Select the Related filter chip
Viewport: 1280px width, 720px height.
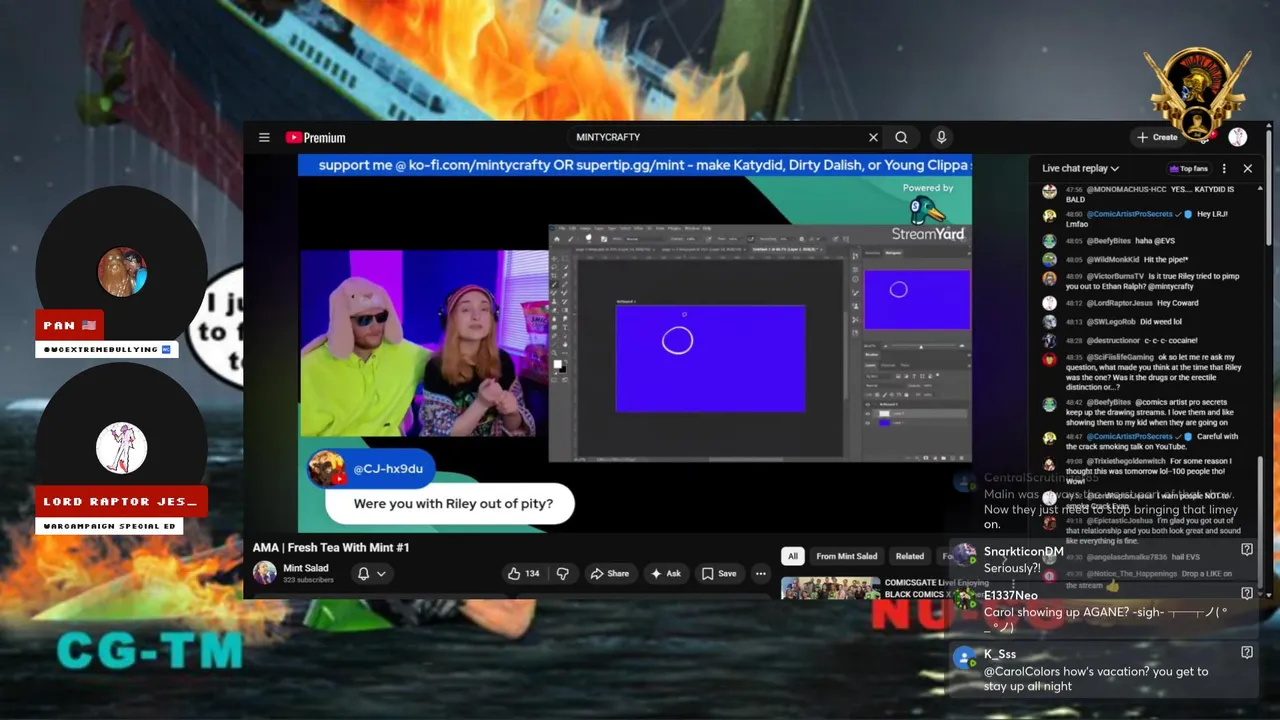(x=910, y=556)
